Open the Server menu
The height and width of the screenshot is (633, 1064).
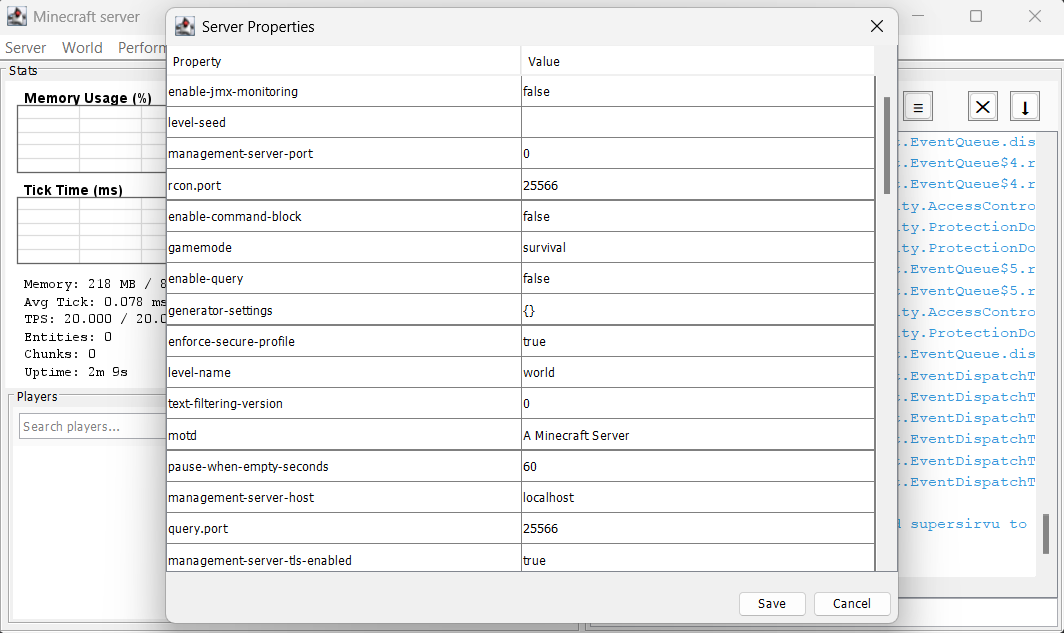pos(26,47)
